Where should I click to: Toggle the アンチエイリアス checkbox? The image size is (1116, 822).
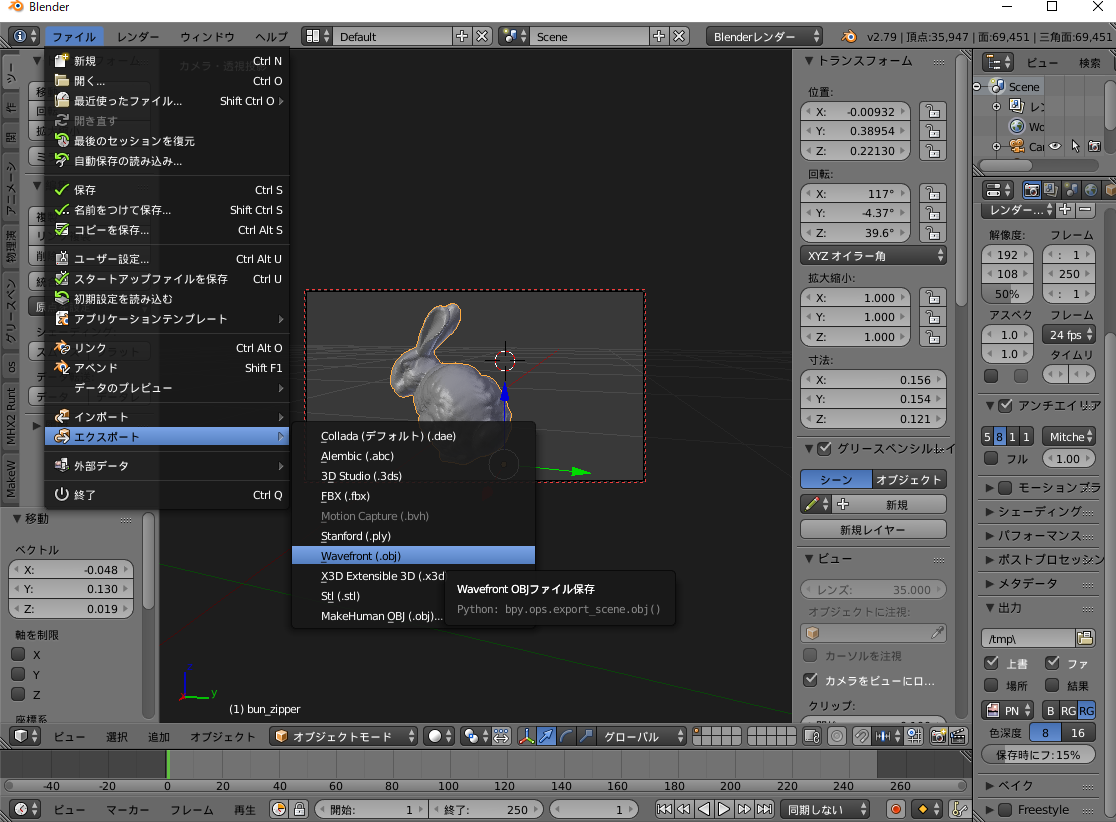pos(1005,406)
